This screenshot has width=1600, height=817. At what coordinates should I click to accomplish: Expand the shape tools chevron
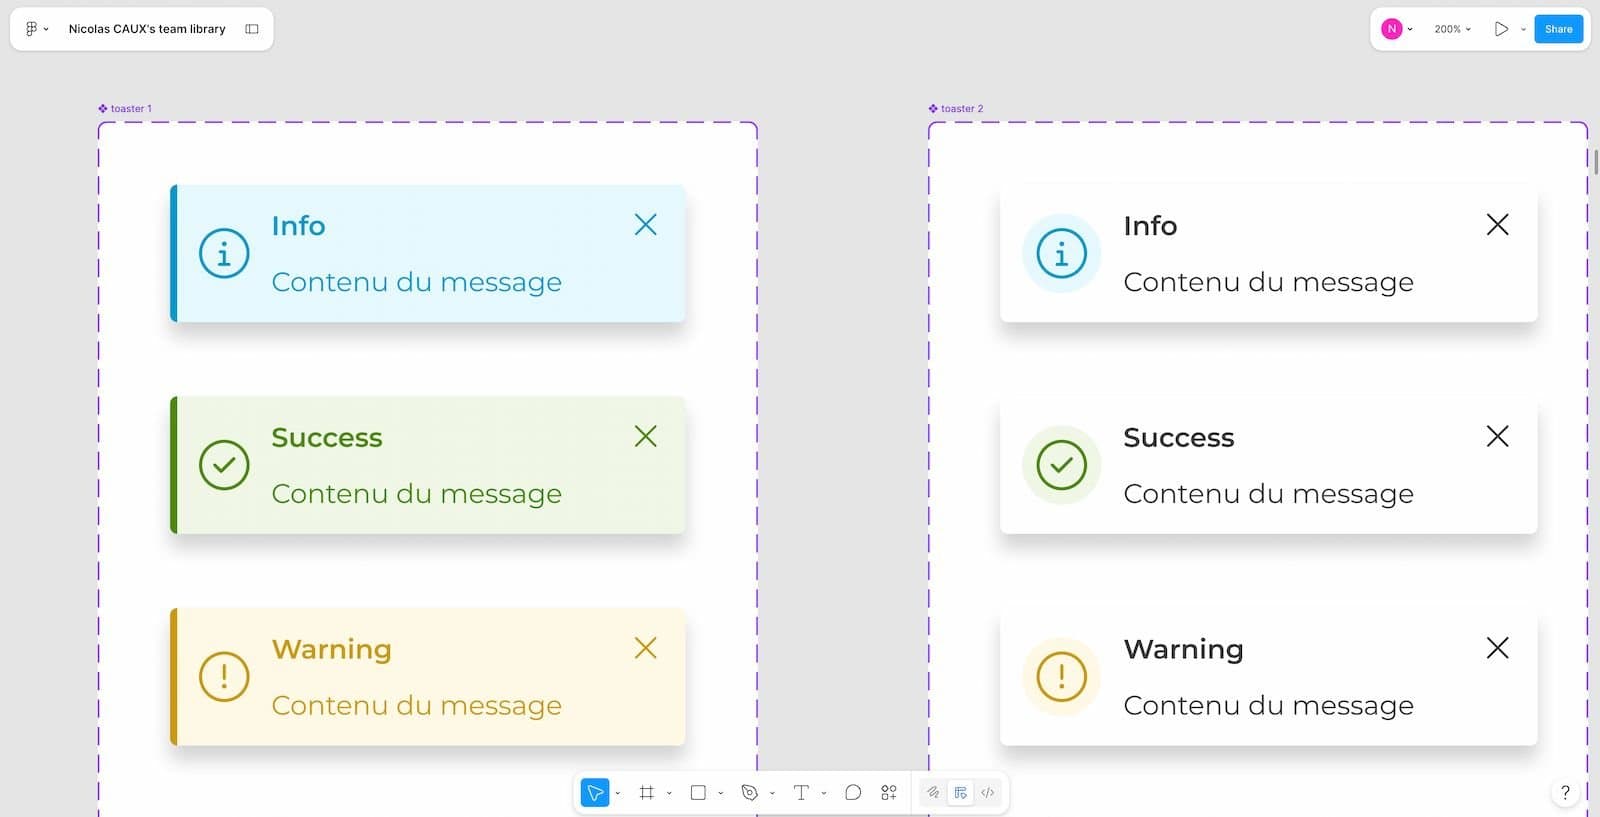coord(721,793)
